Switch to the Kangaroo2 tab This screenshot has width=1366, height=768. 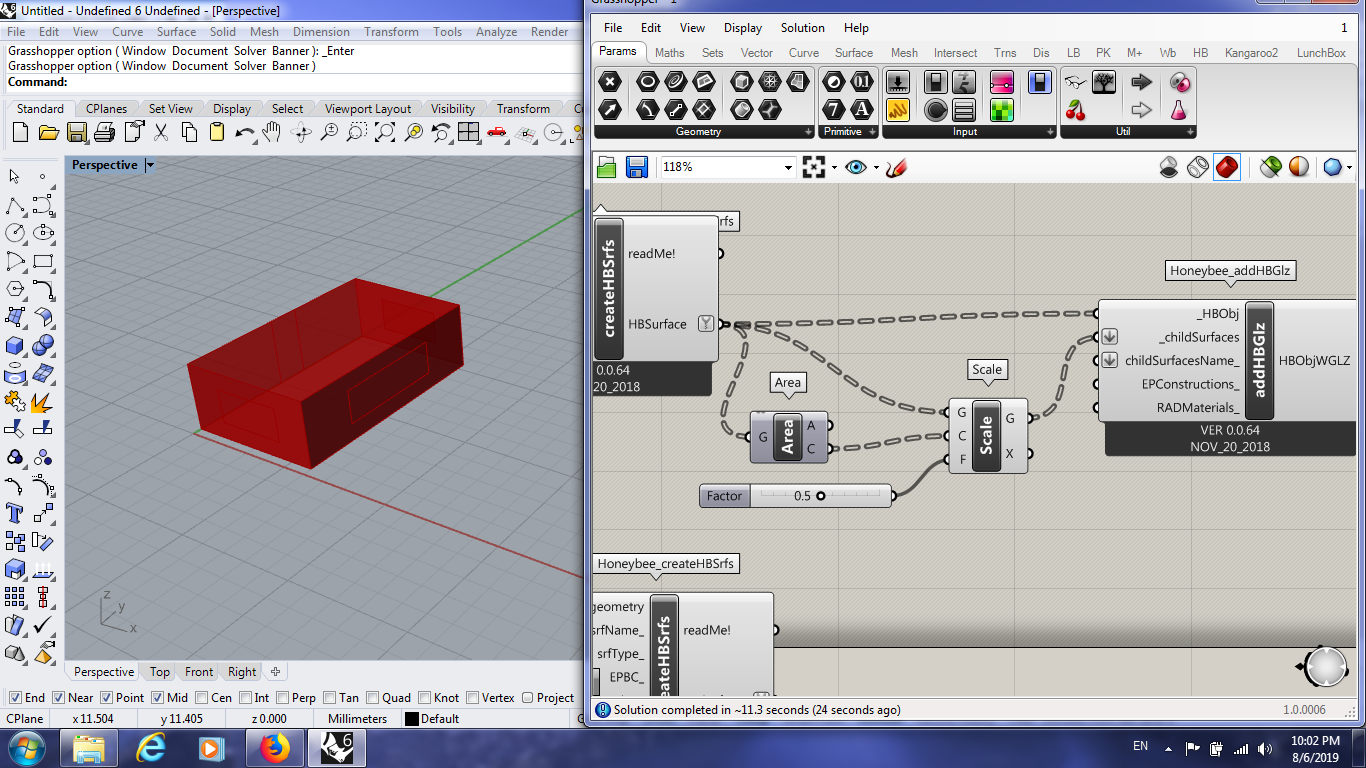(x=1251, y=53)
